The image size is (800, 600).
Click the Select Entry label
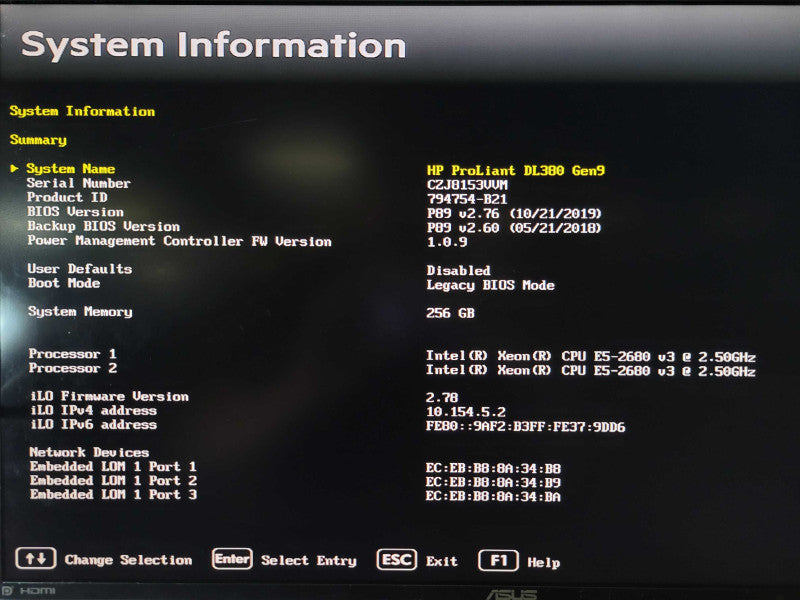309,560
